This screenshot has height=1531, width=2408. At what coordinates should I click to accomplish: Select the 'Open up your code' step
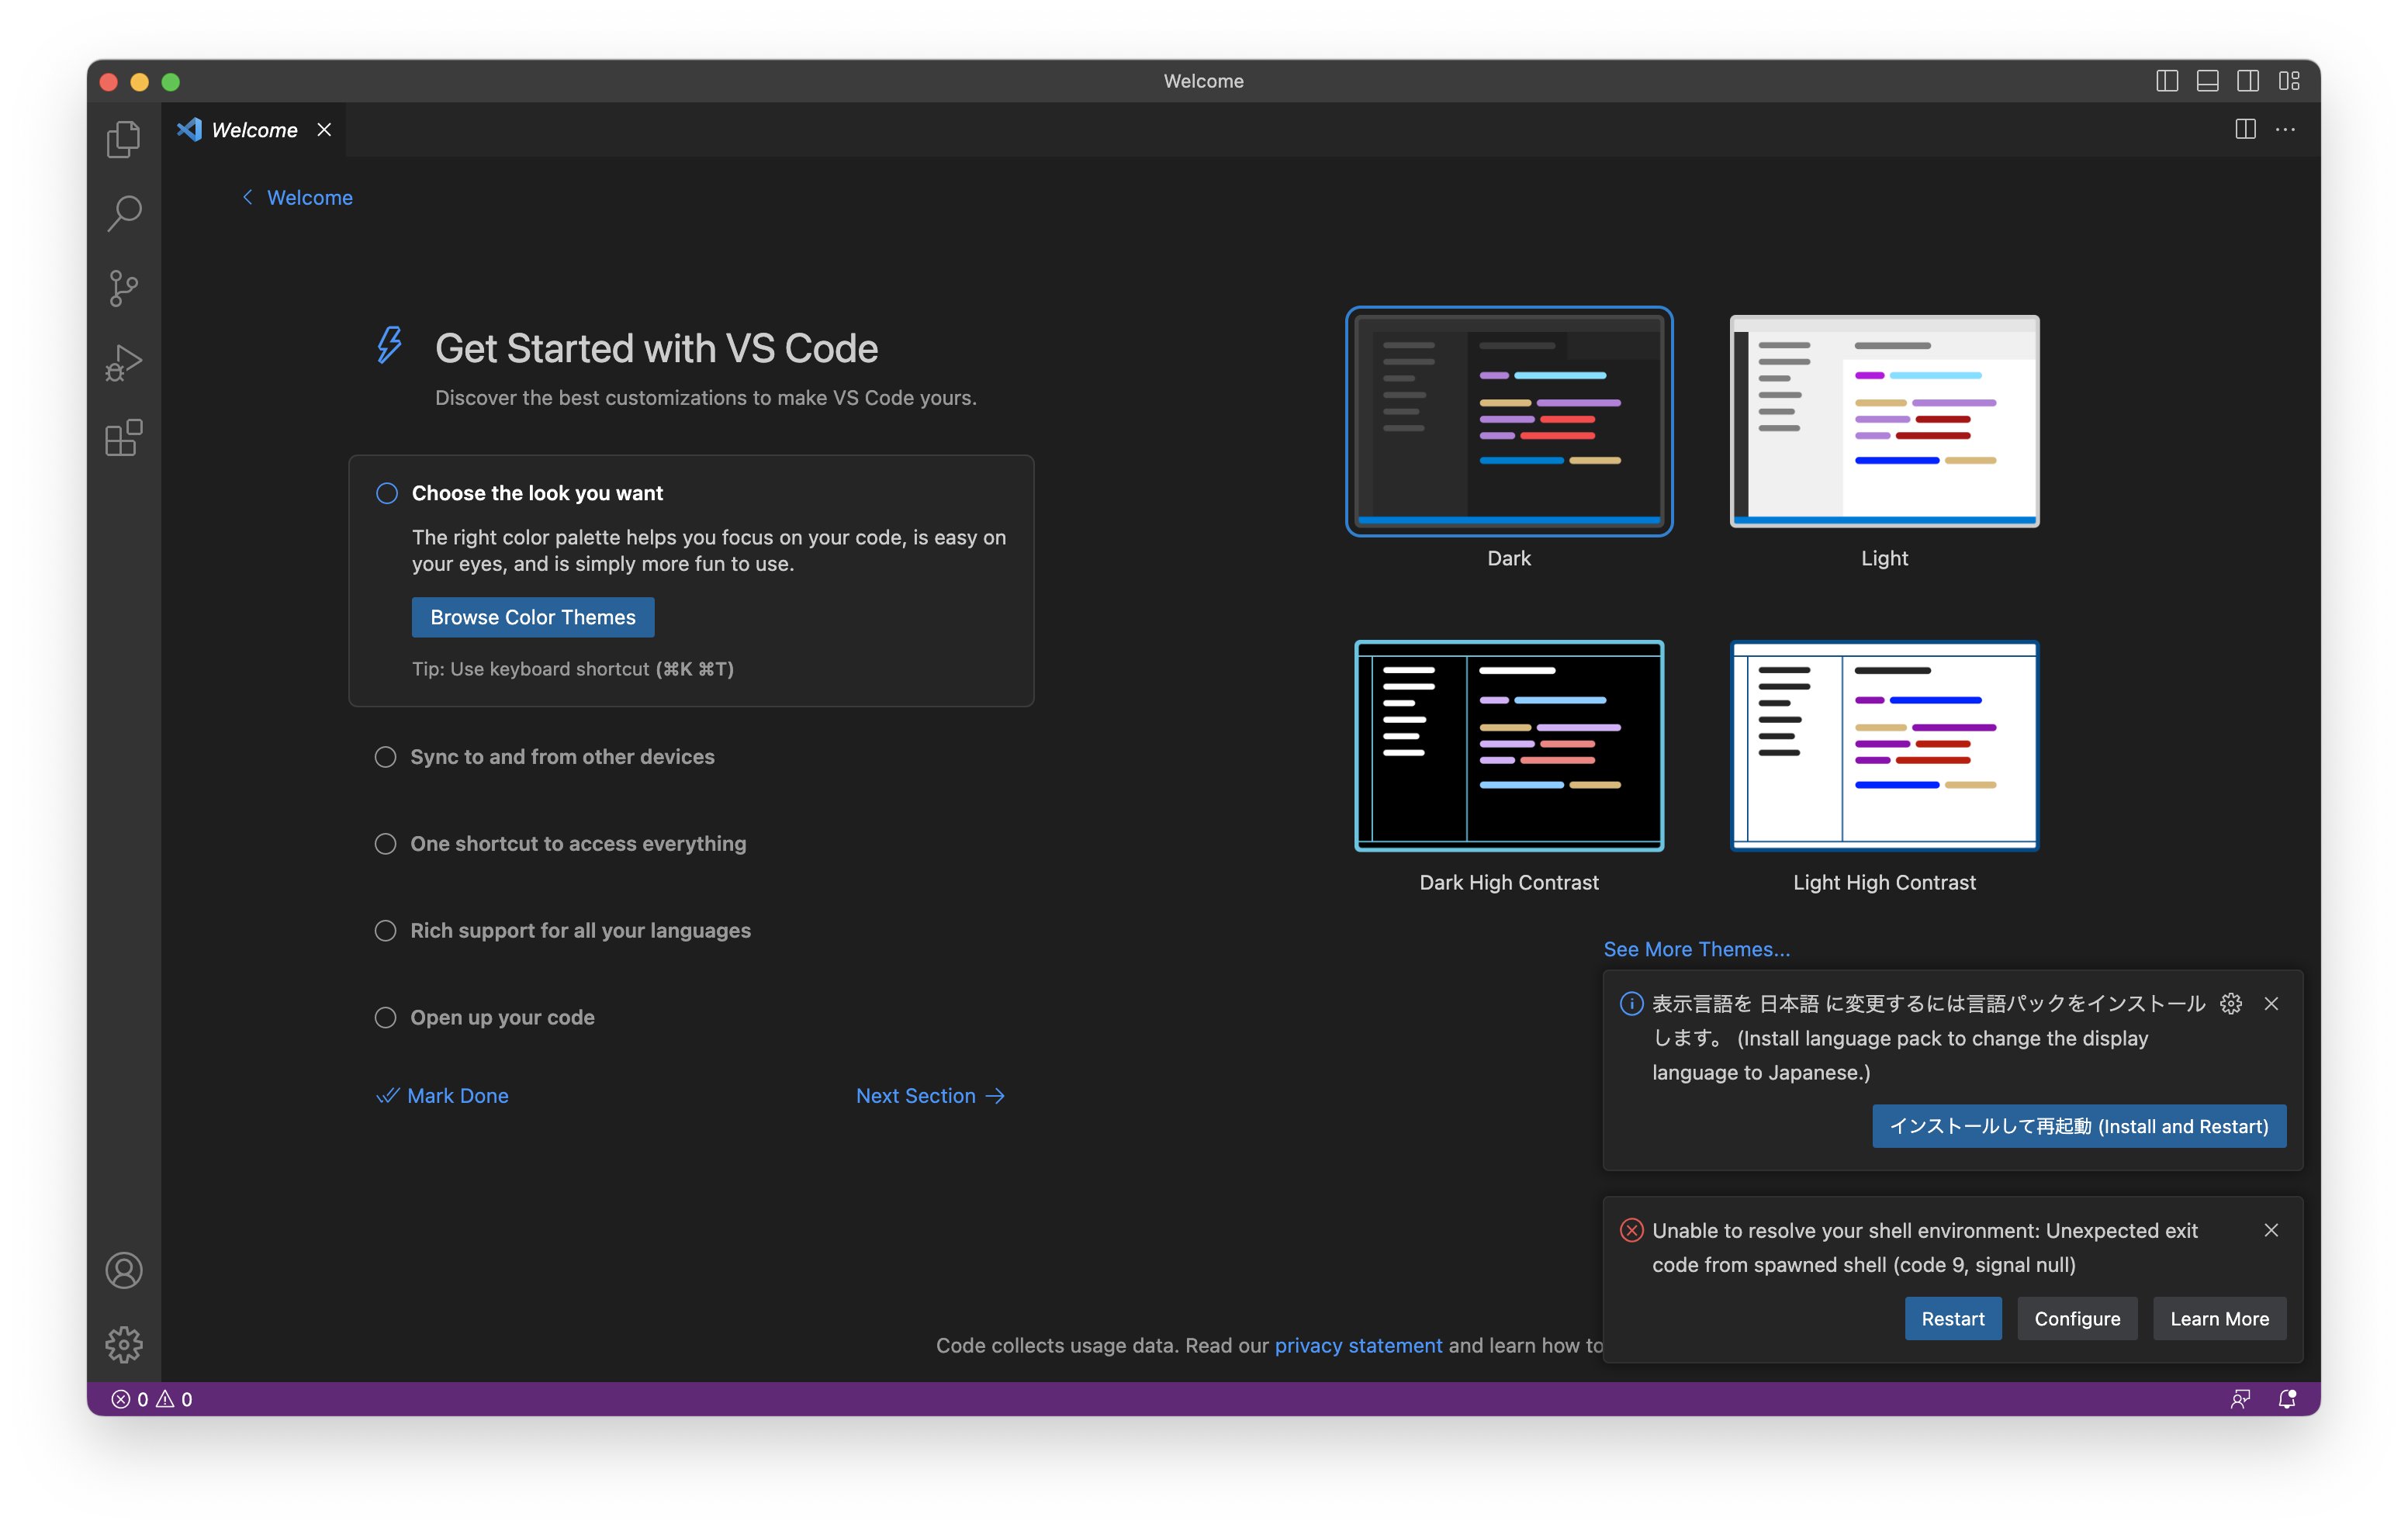click(x=502, y=1017)
